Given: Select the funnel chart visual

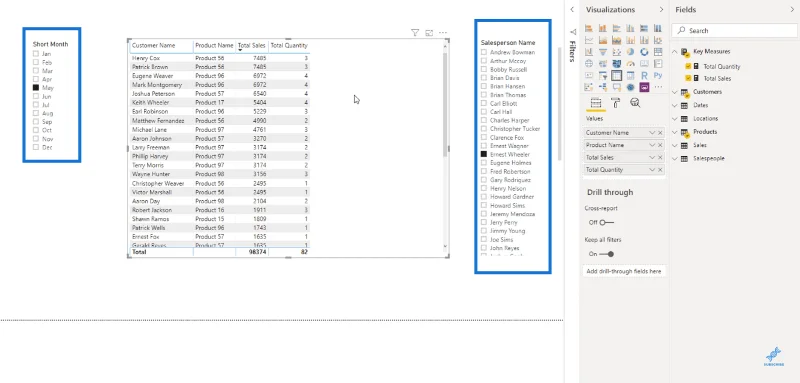Looking at the screenshot, I should point(603,52).
